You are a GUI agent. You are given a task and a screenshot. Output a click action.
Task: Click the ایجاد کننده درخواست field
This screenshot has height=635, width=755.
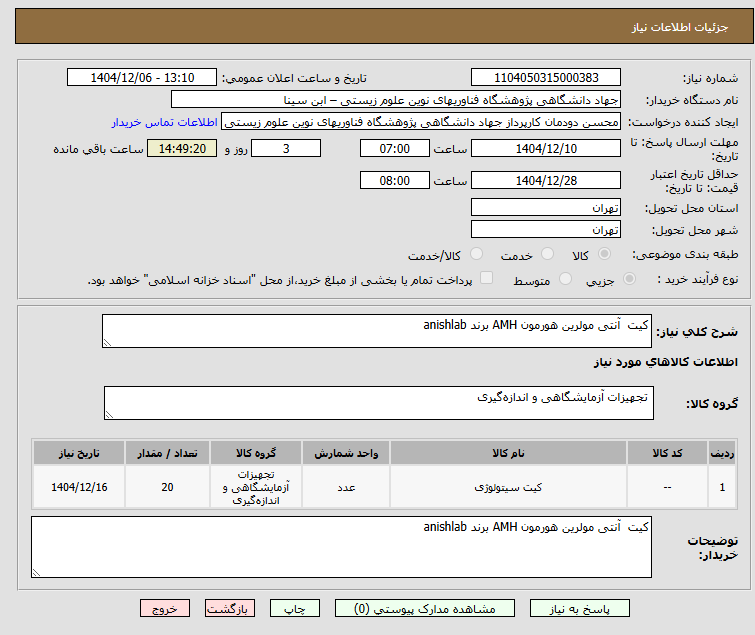click(421, 122)
